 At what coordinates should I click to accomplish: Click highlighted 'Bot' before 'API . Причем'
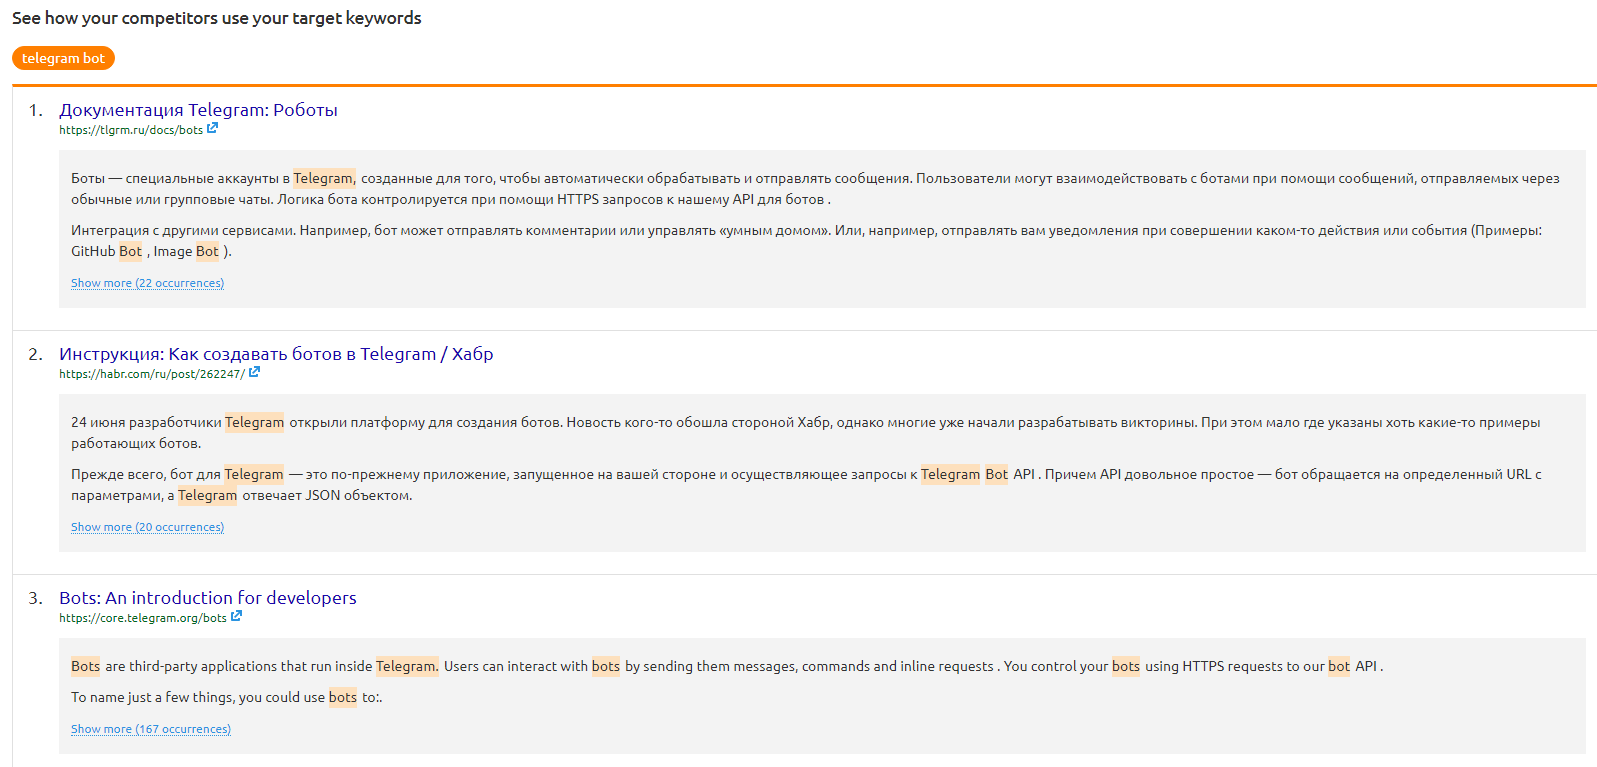[997, 474]
